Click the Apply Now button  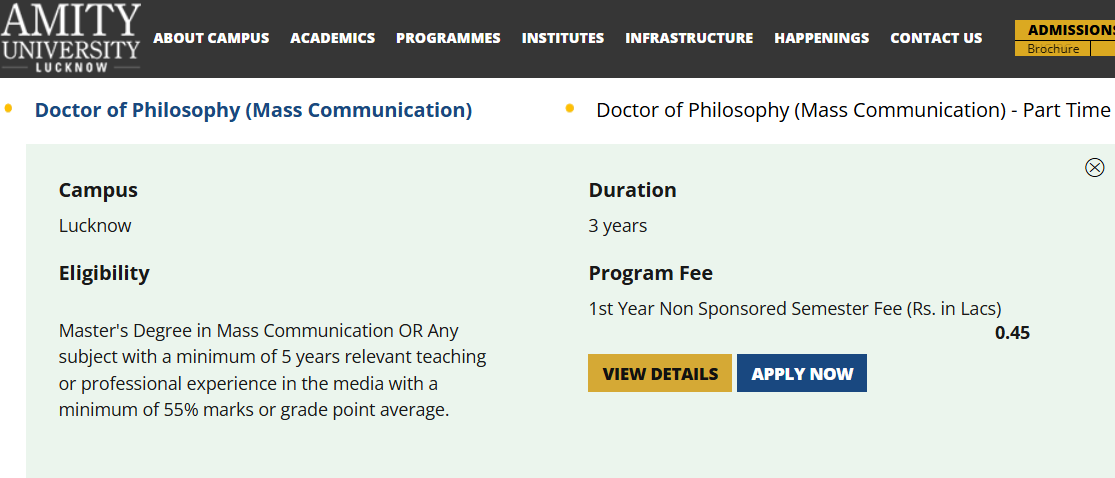802,374
